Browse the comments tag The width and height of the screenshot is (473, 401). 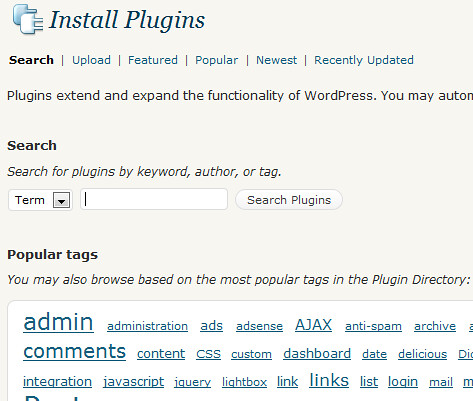pyautogui.click(x=75, y=351)
